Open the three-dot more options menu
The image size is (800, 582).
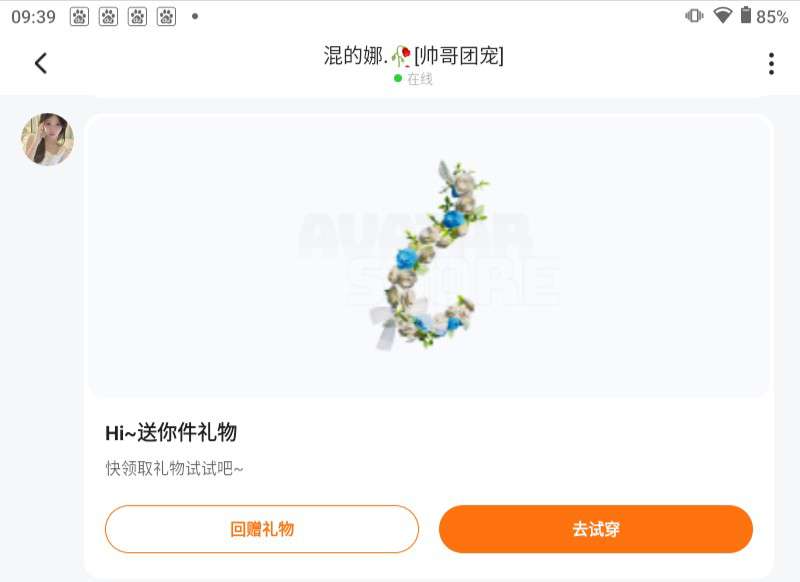tap(771, 63)
